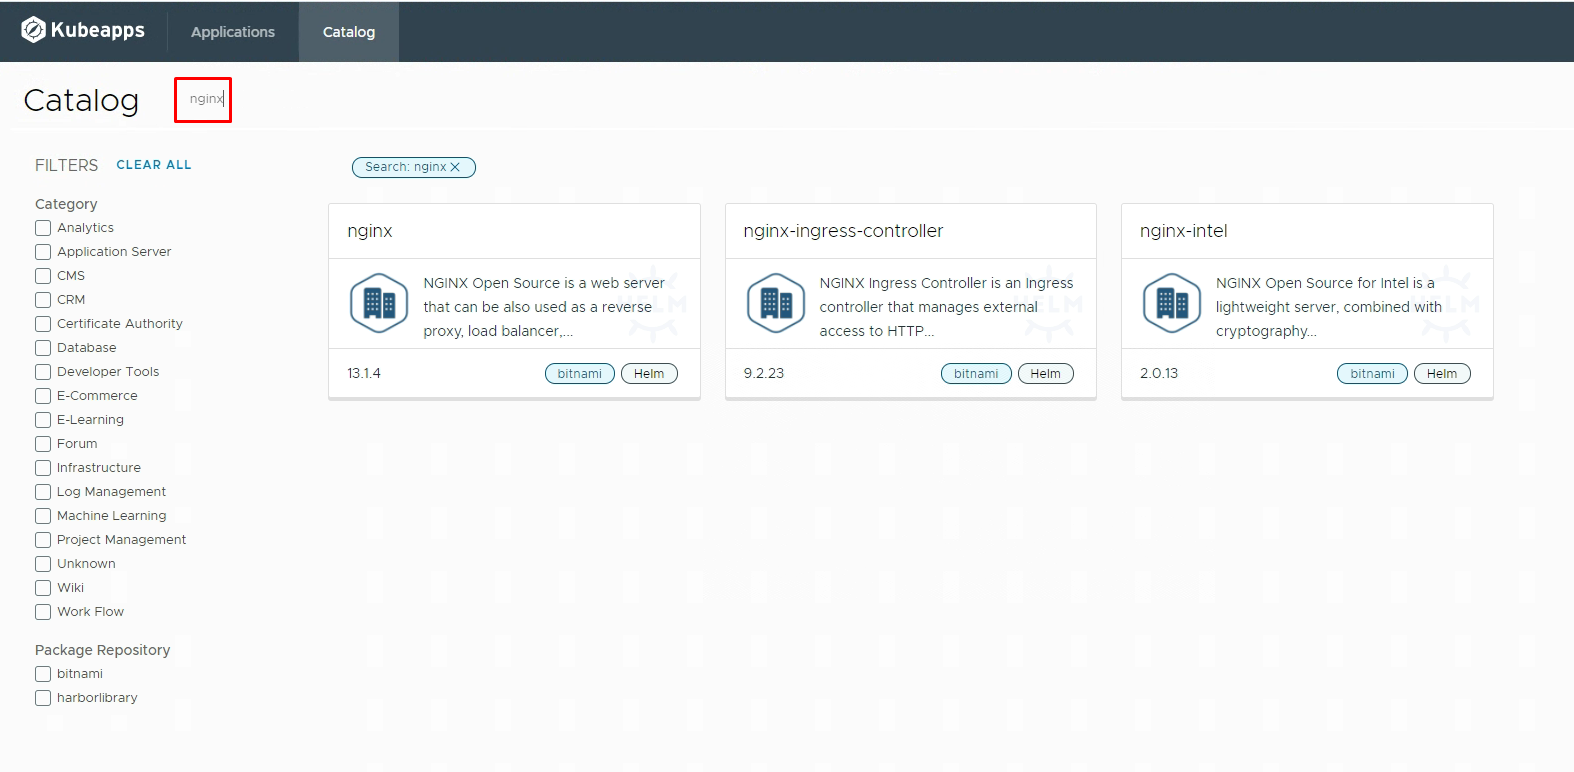Click Helm tag on nginx card

tap(649, 374)
